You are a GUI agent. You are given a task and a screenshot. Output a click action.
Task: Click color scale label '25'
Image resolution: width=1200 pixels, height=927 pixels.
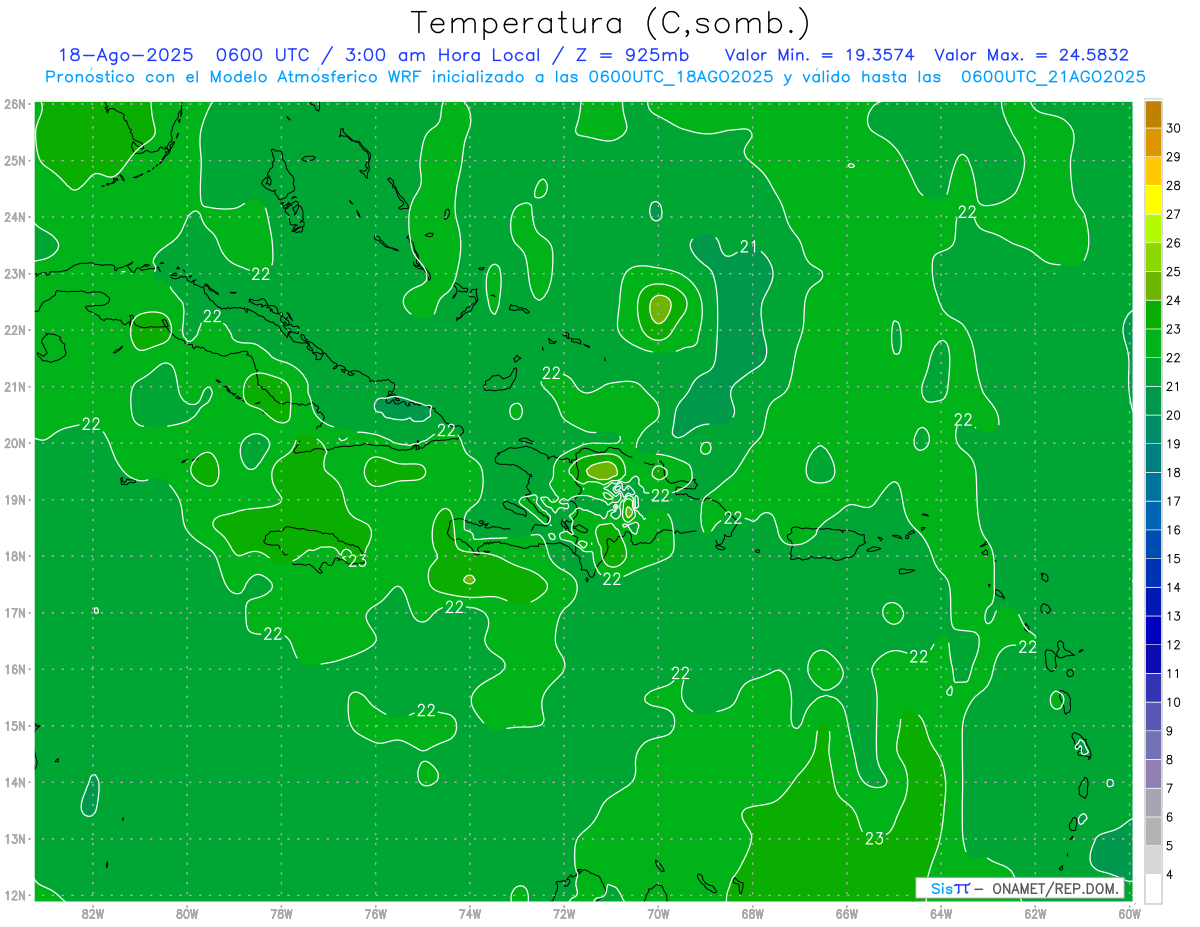(x=1174, y=271)
